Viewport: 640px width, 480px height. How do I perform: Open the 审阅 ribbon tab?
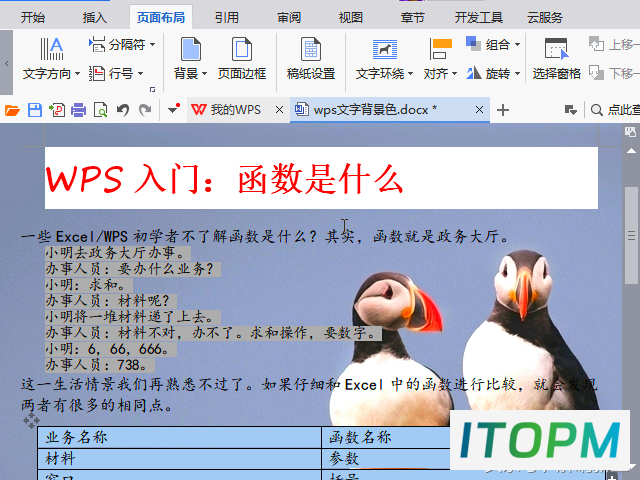click(289, 18)
